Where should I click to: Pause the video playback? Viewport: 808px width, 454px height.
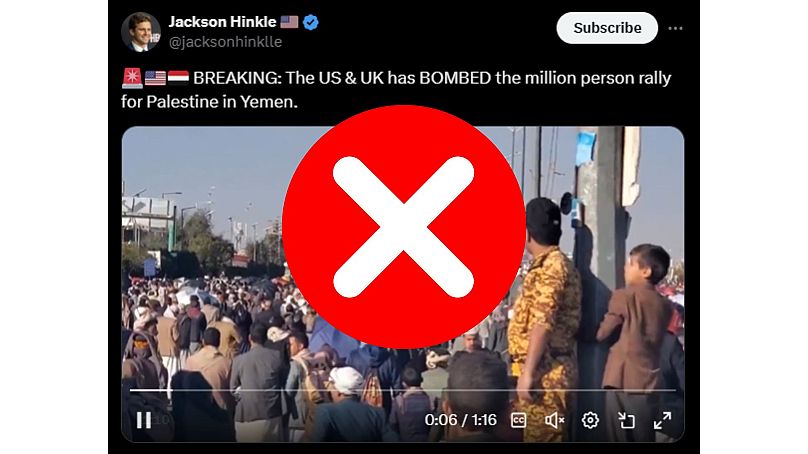pyautogui.click(x=144, y=420)
